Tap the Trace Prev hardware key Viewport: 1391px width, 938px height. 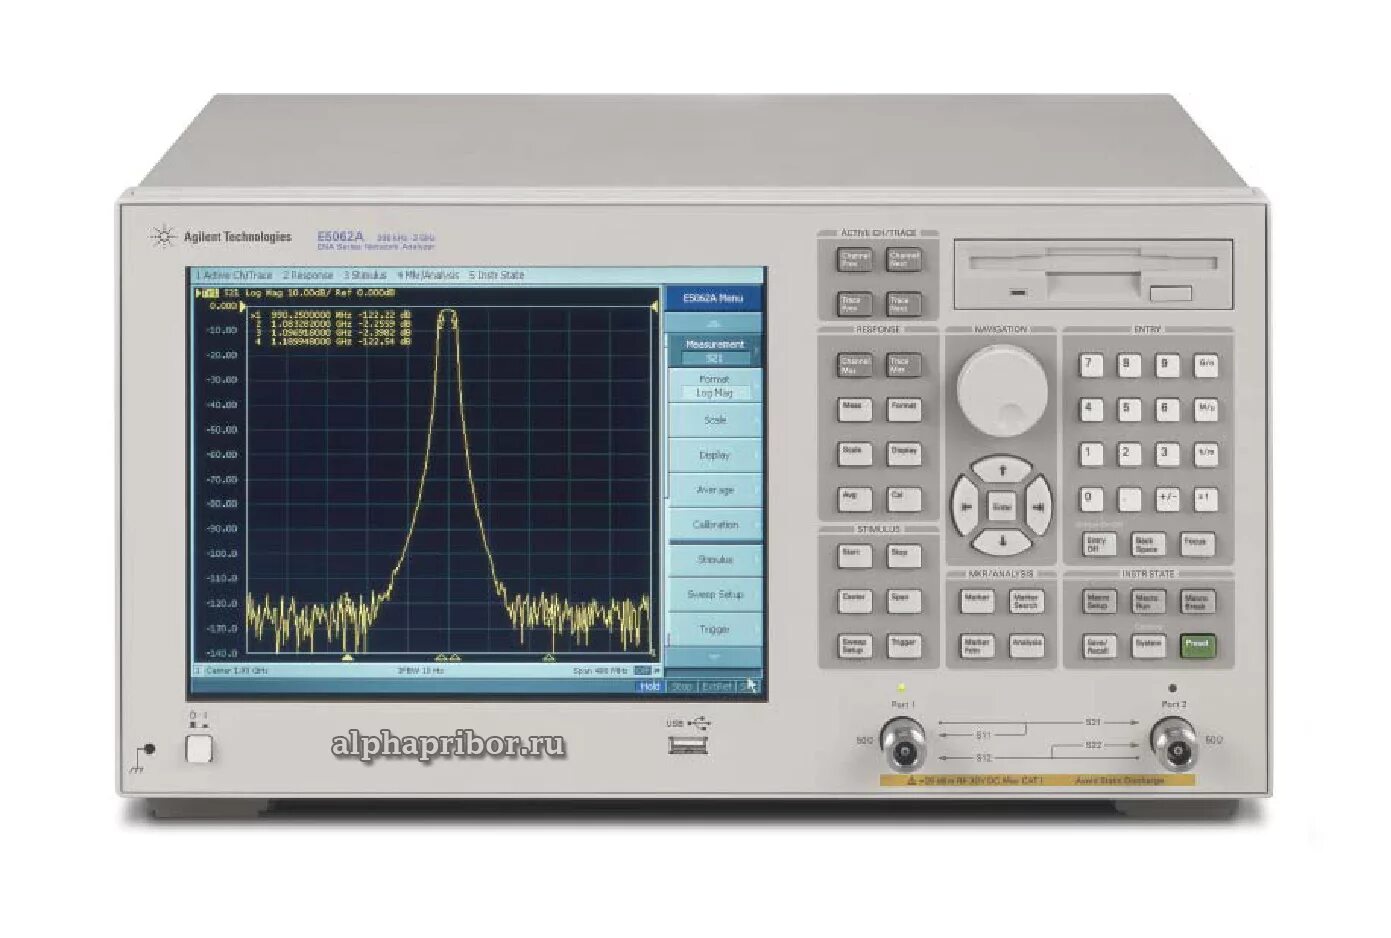(854, 303)
